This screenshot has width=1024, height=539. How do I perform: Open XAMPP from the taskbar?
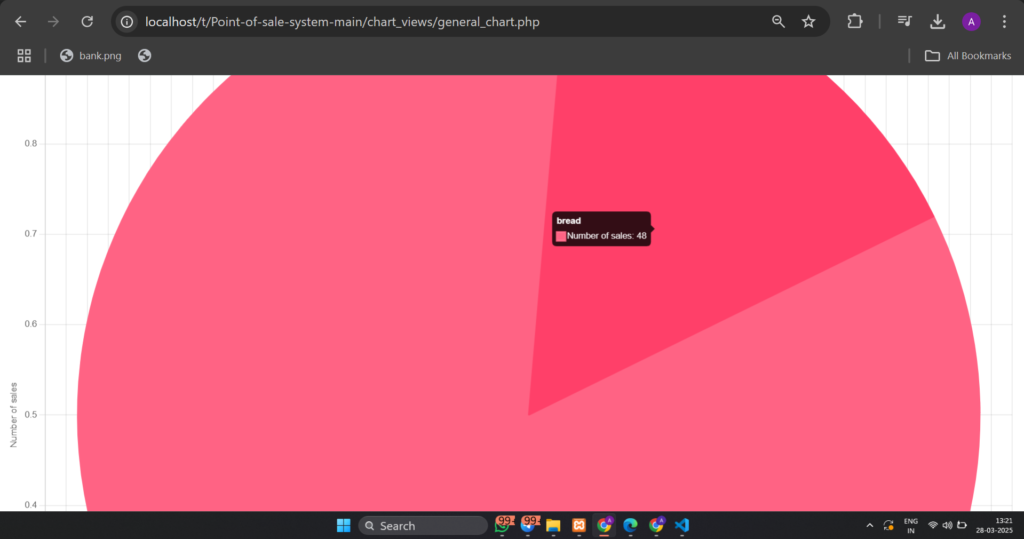pos(579,525)
